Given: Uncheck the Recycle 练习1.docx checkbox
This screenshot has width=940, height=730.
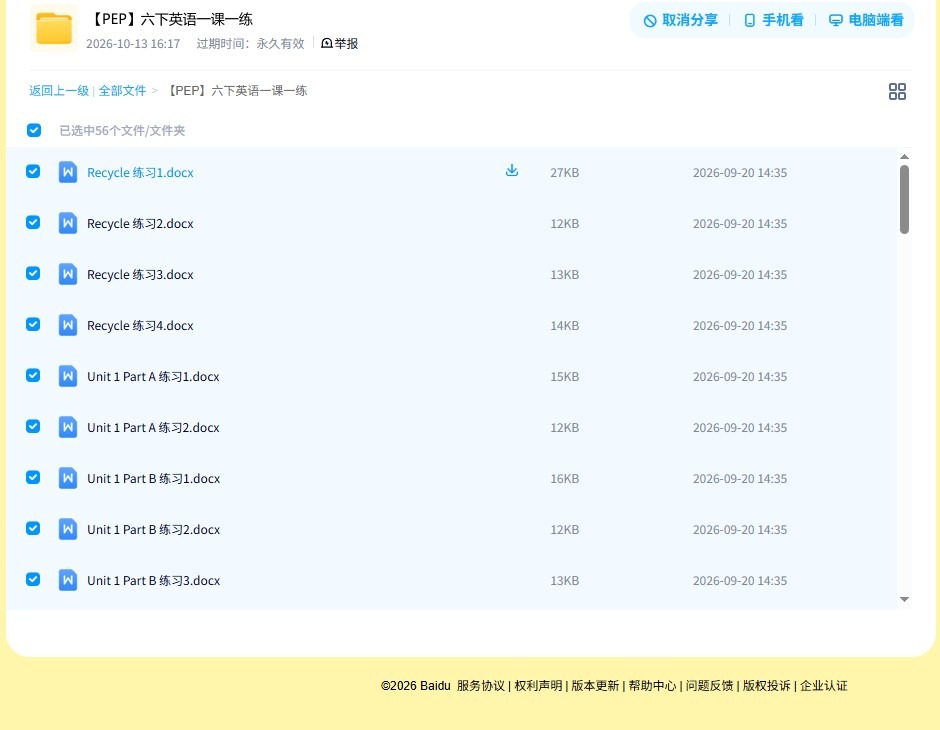Looking at the screenshot, I should [33, 171].
